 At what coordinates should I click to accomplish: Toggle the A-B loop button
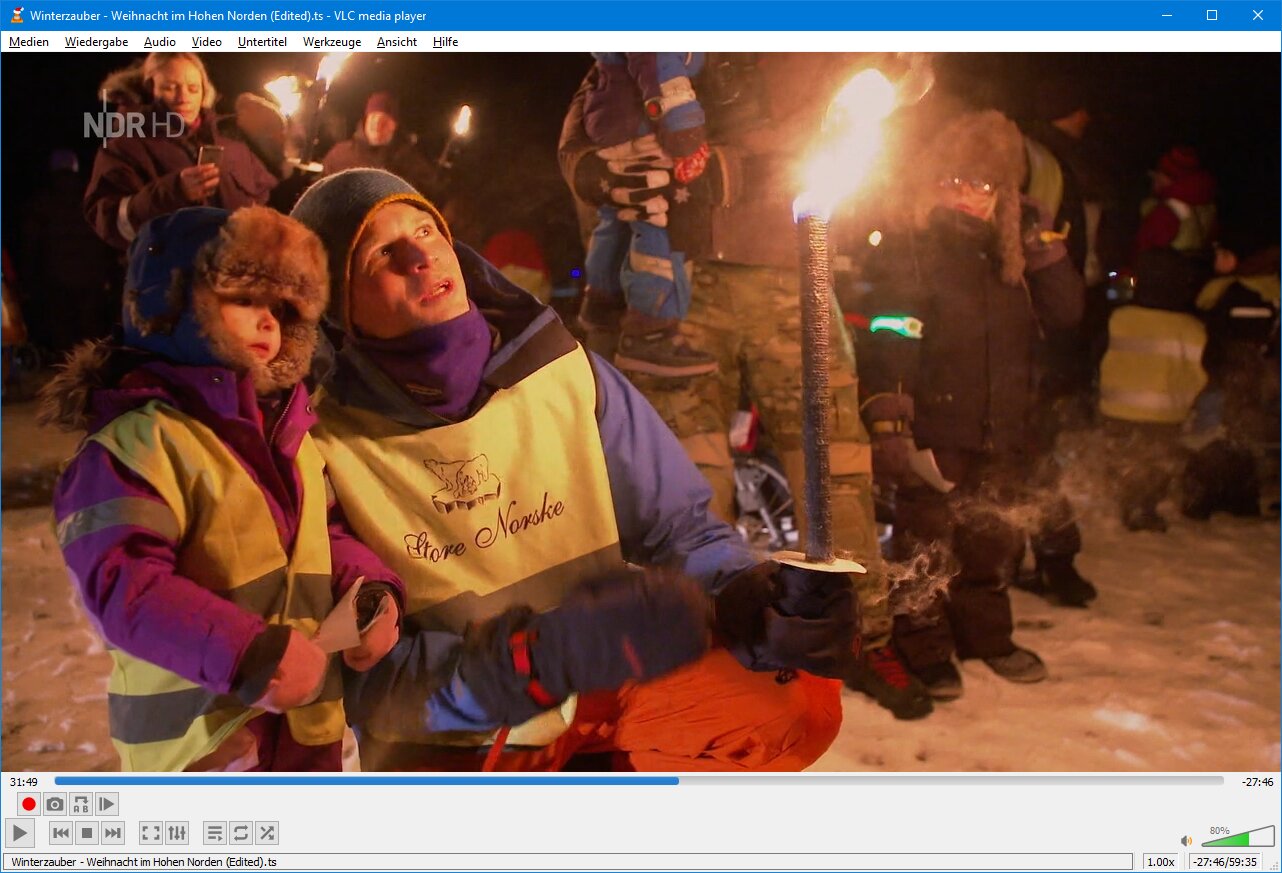point(81,804)
